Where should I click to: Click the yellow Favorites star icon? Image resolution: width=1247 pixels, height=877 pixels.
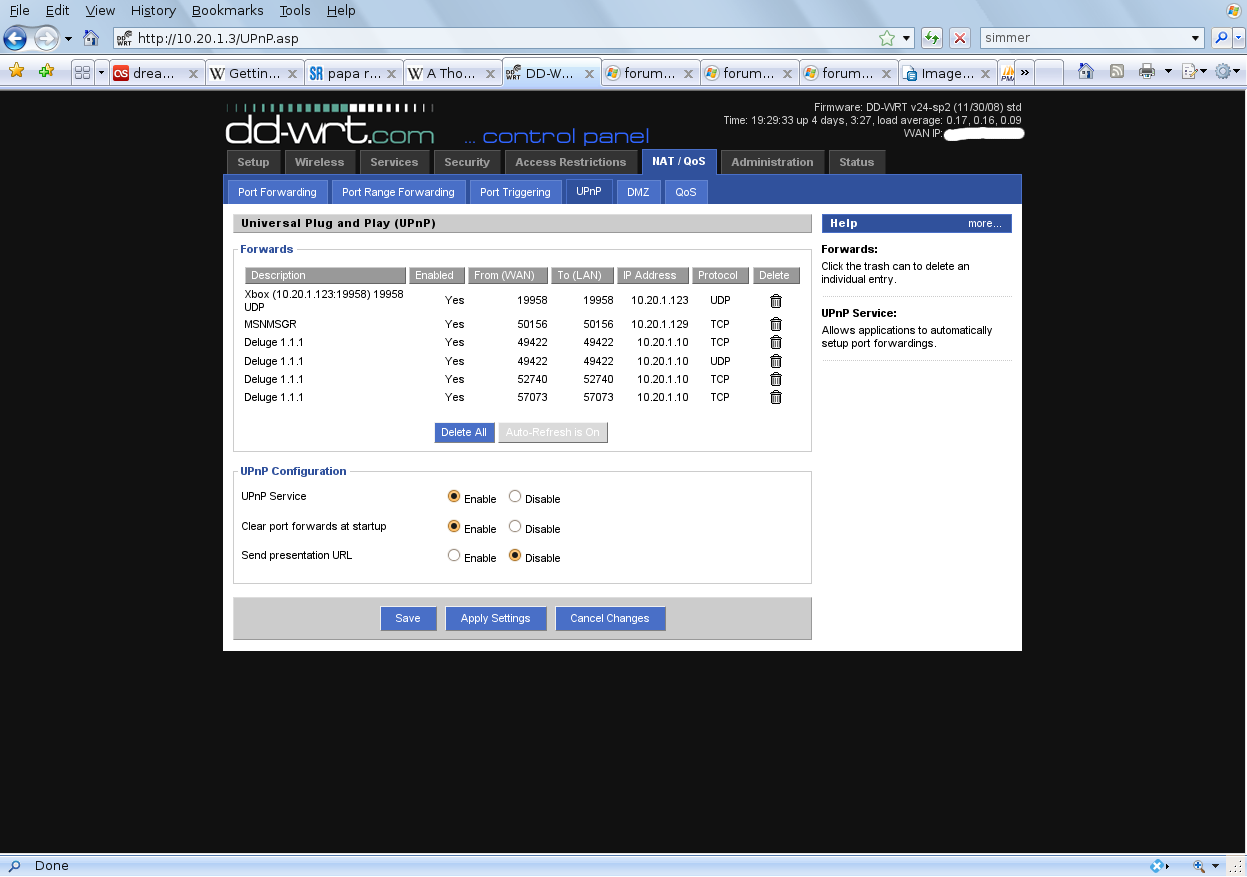(15, 72)
